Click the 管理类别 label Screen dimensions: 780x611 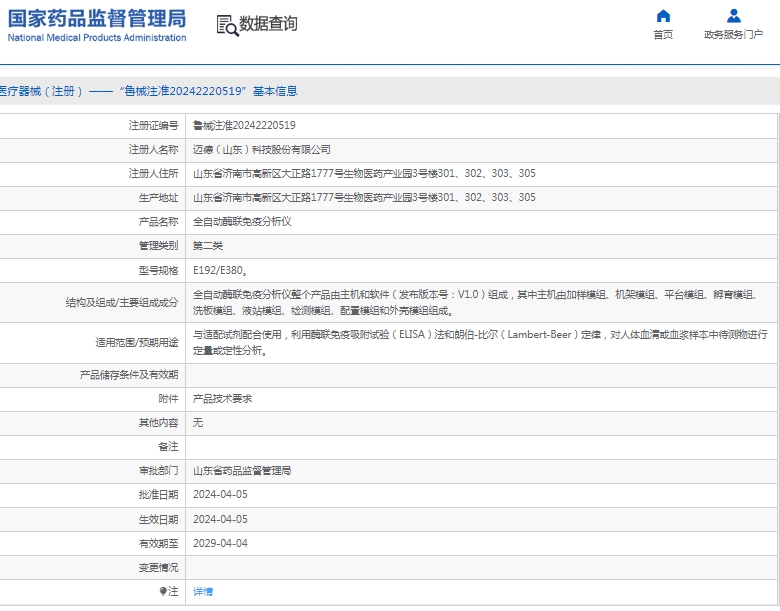tap(159, 245)
